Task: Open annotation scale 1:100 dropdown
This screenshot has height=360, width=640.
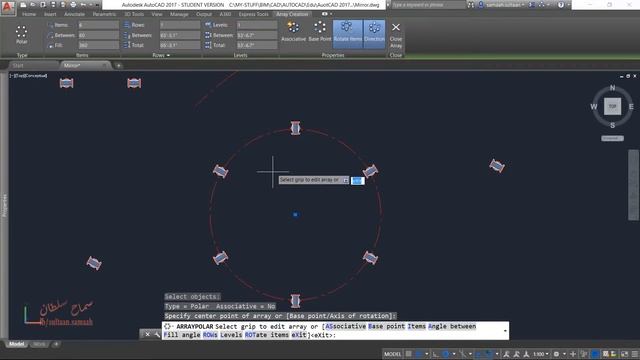Action: point(540,354)
